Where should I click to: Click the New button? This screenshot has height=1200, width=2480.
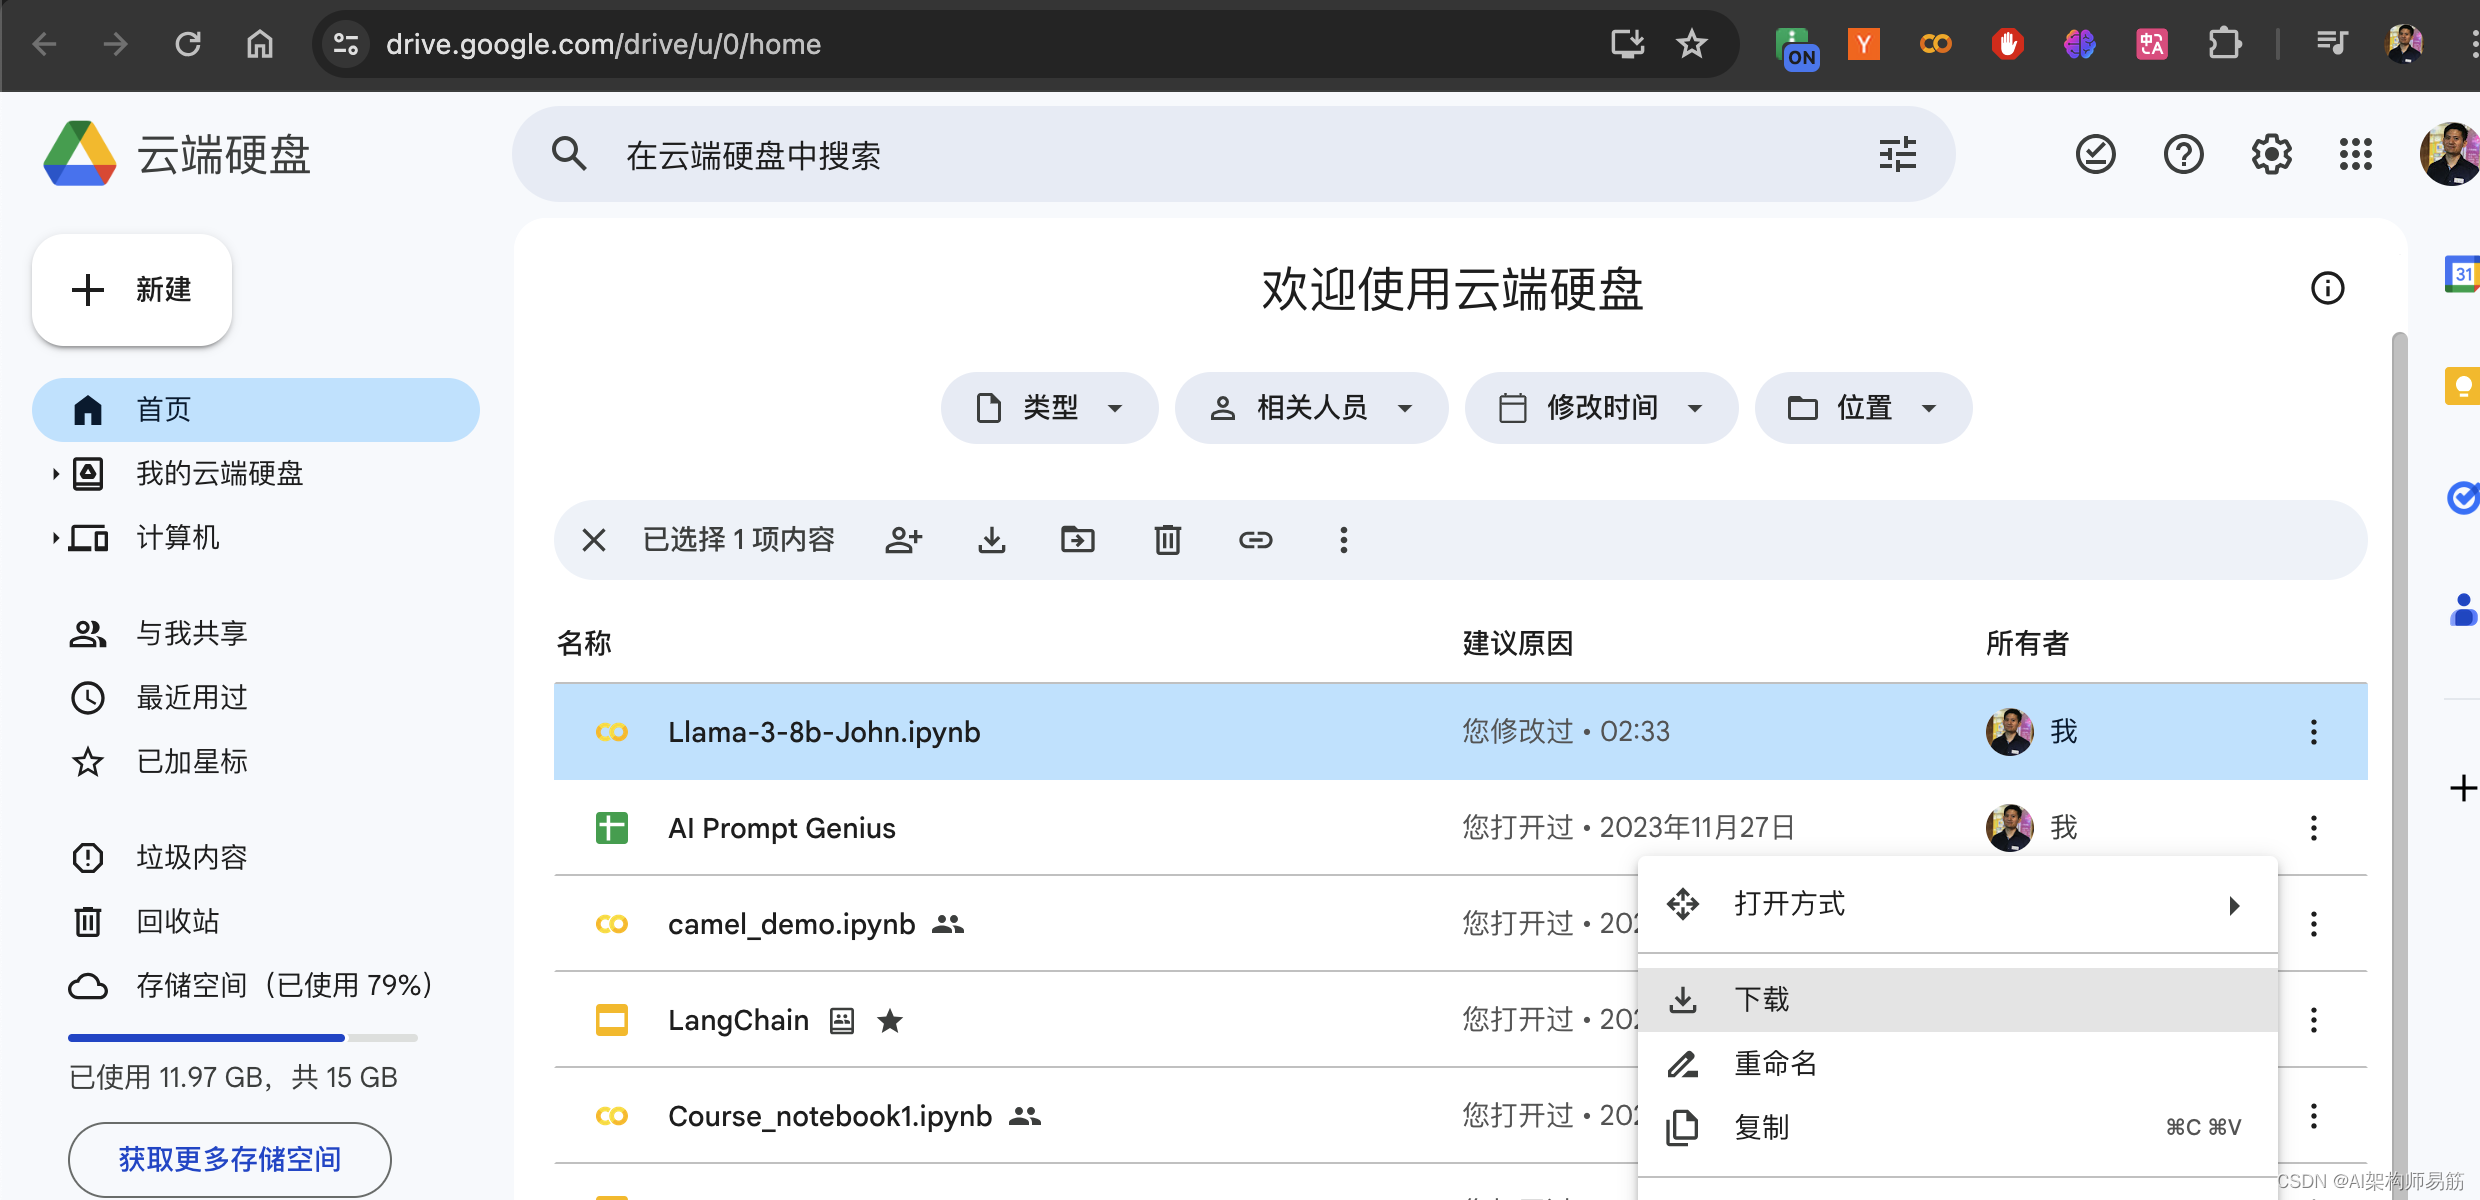[132, 290]
